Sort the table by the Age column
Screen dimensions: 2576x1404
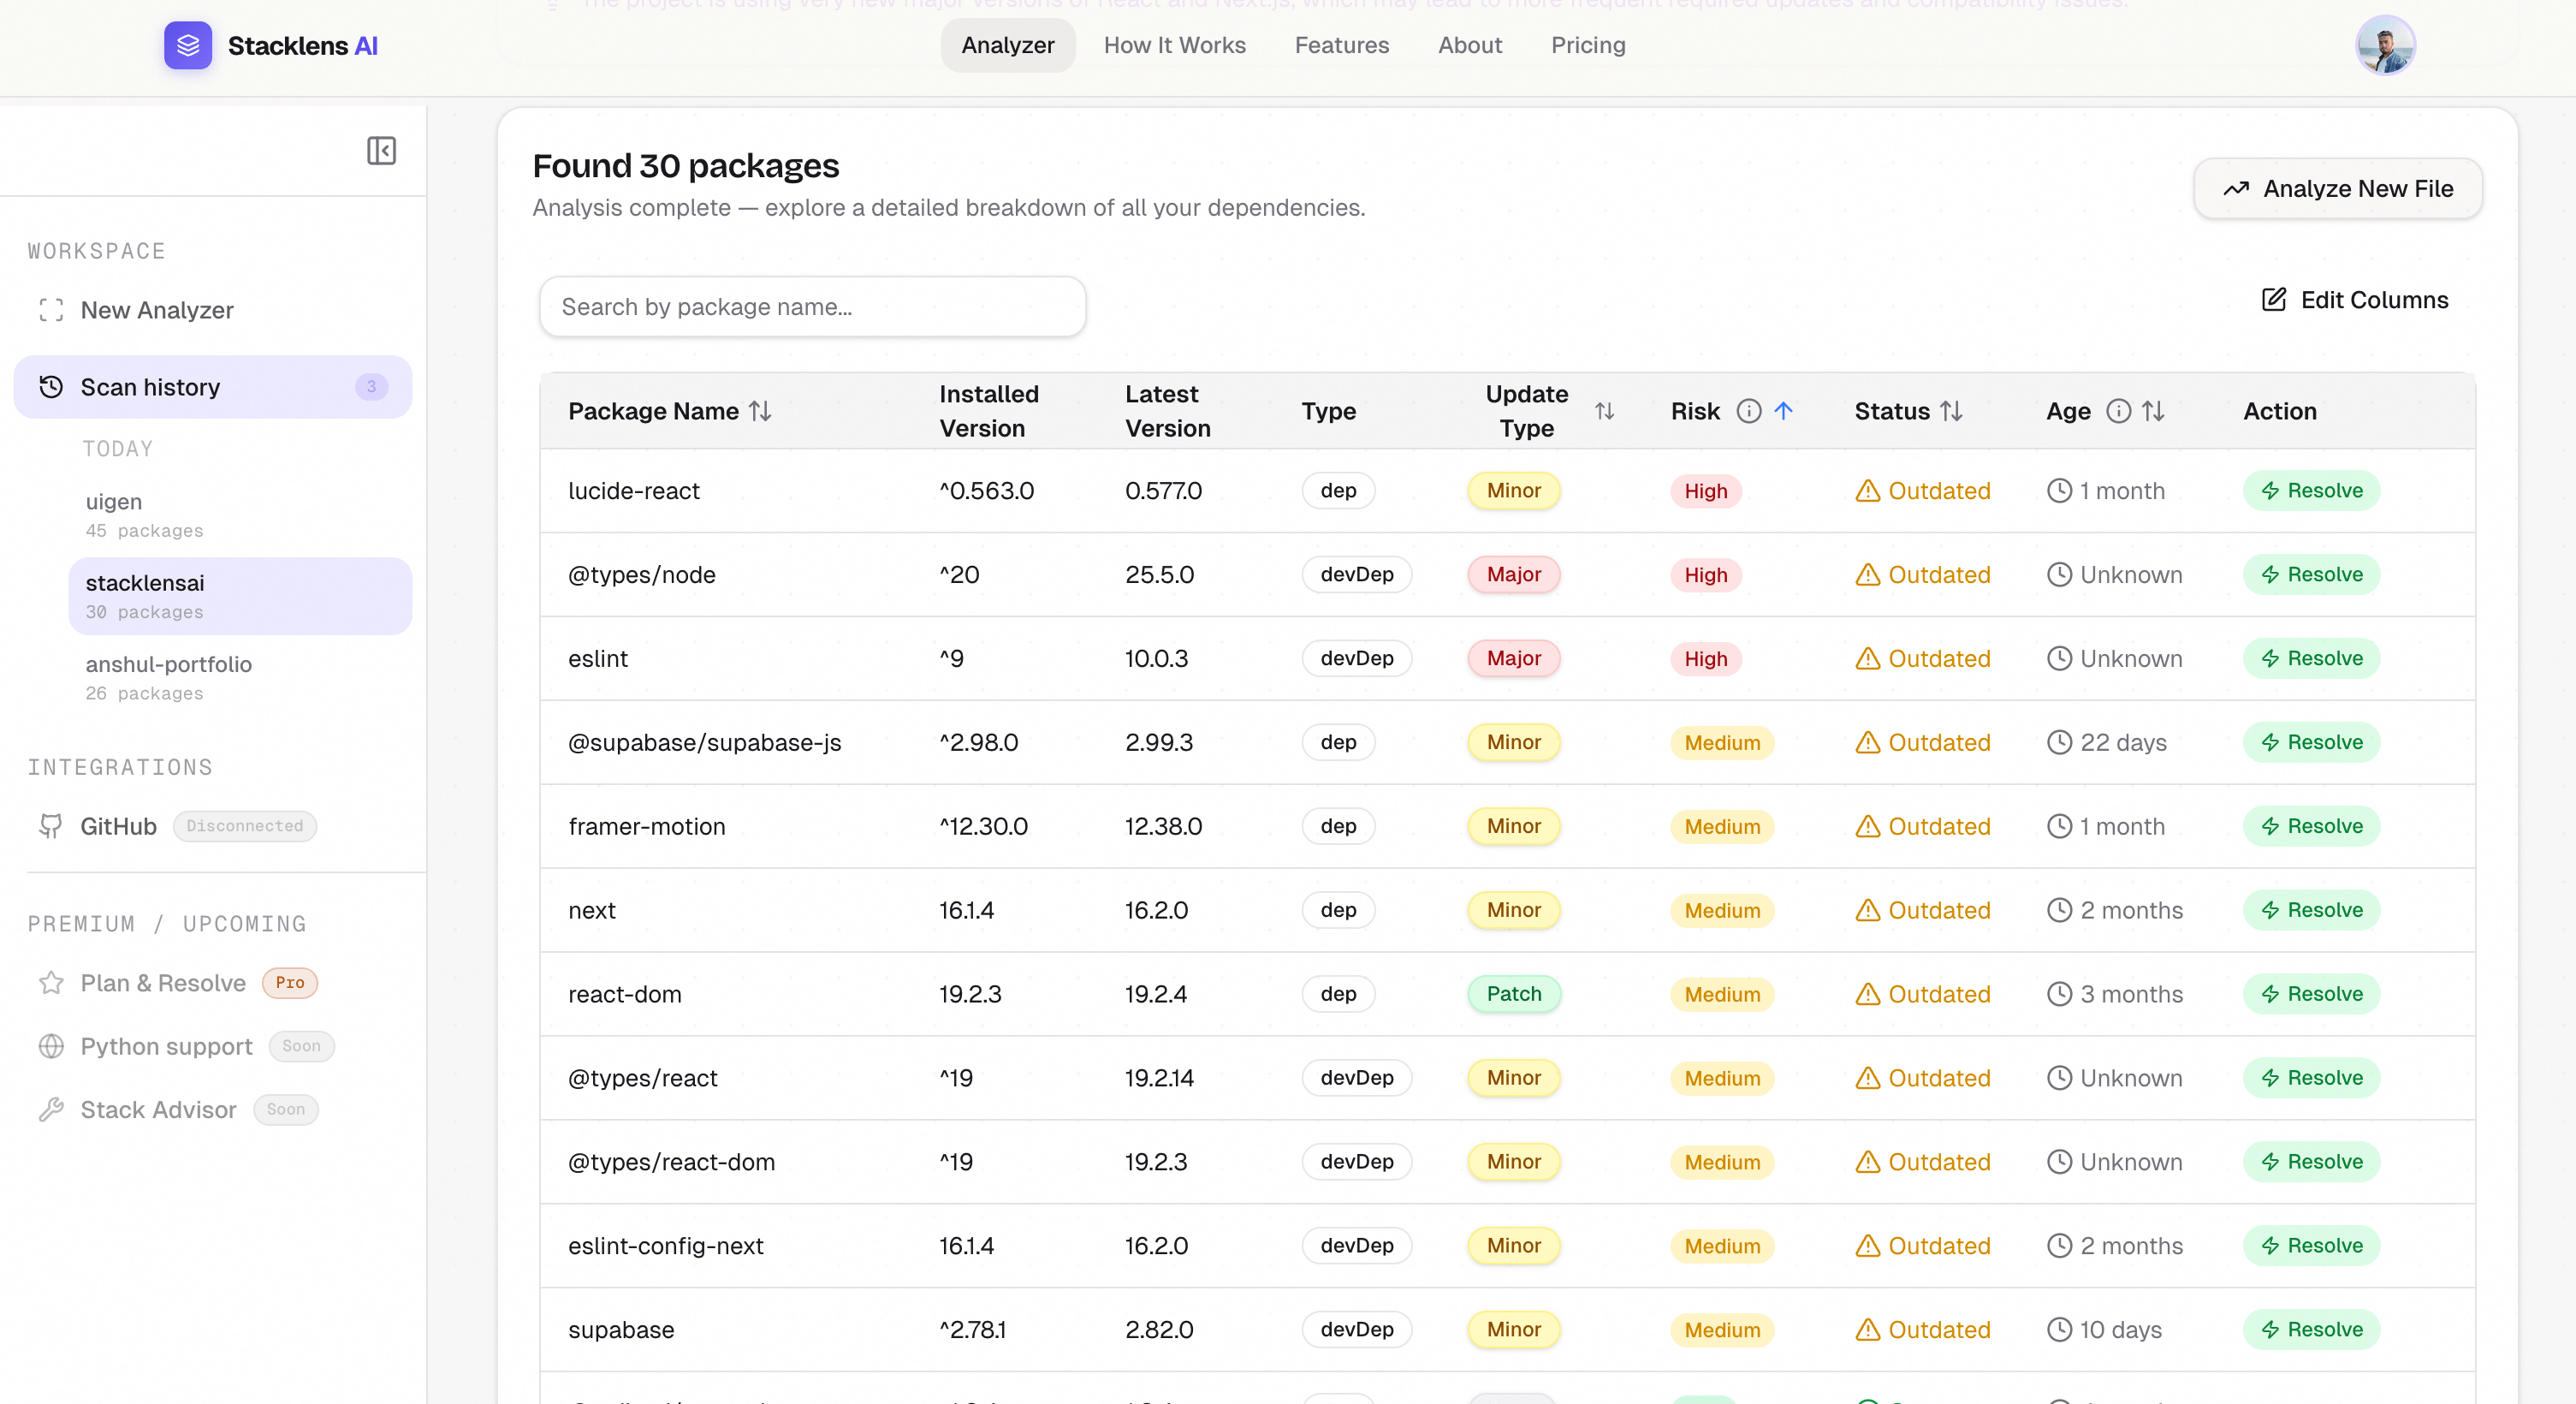pyautogui.click(x=2153, y=411)
